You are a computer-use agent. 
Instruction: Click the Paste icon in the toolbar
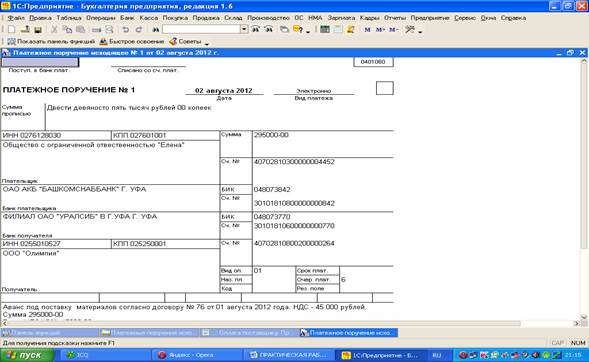coord(80,29)
